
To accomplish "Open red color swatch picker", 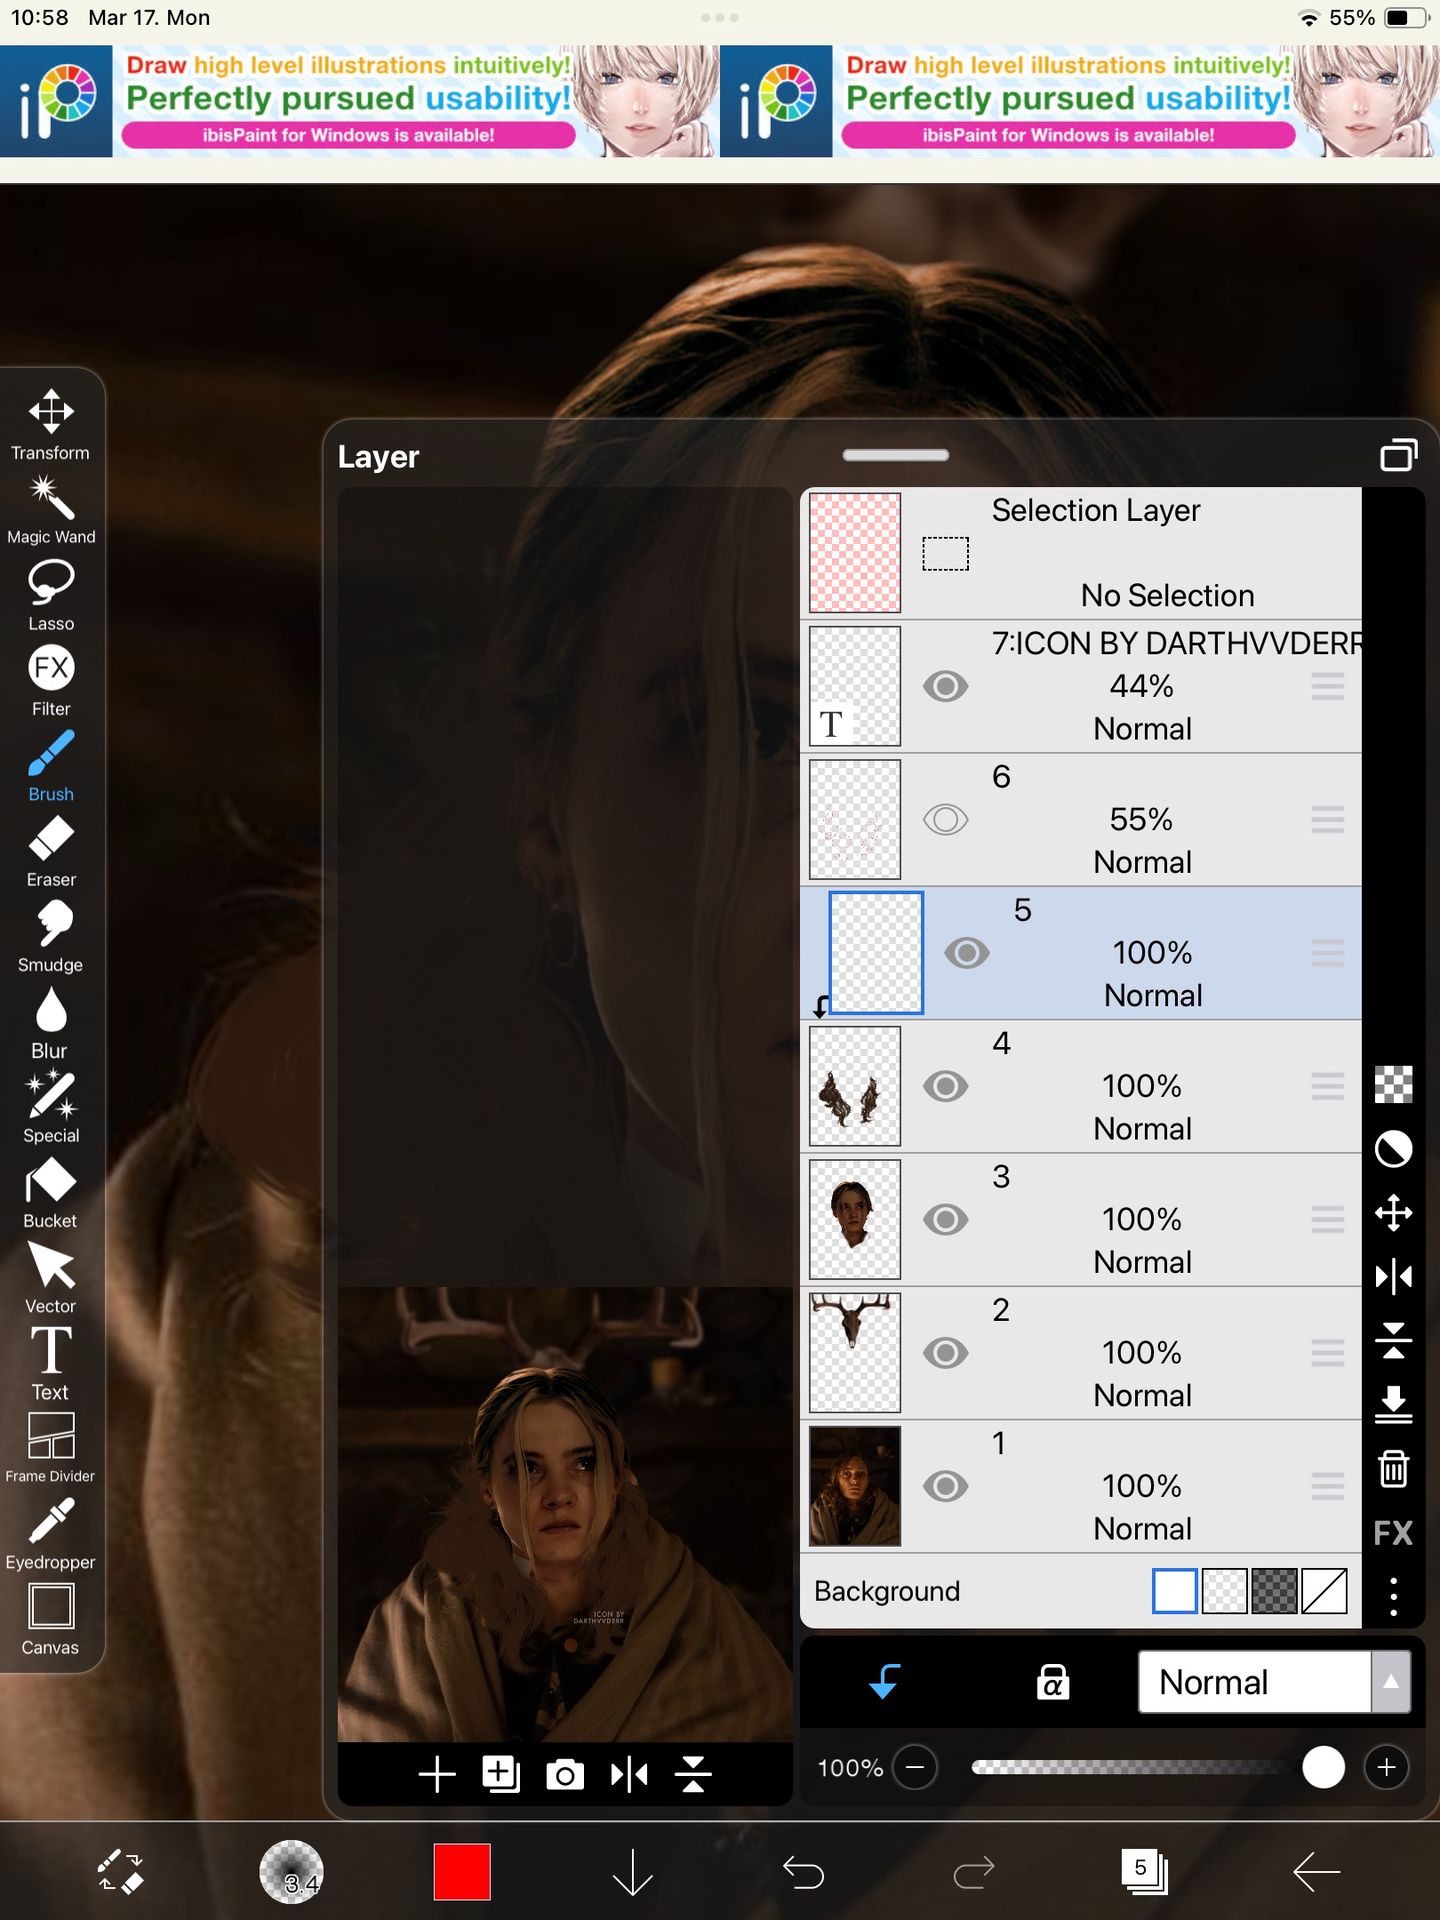I will tap(462, 1871).
